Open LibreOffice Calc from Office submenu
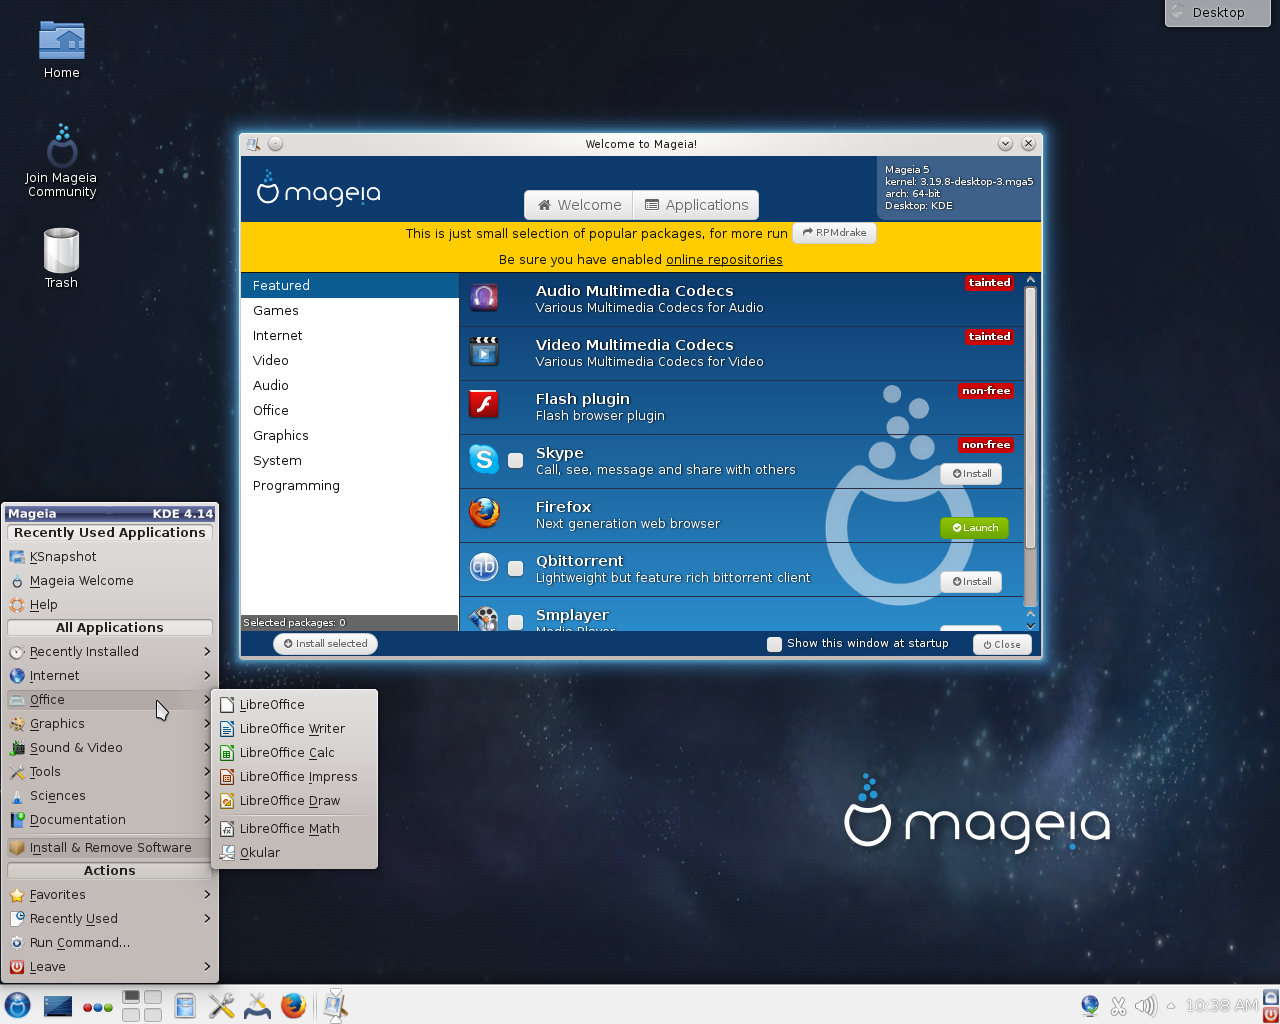Viewport: 1280px width, 1024px height. pyautogui.click(x=294, y=753)
